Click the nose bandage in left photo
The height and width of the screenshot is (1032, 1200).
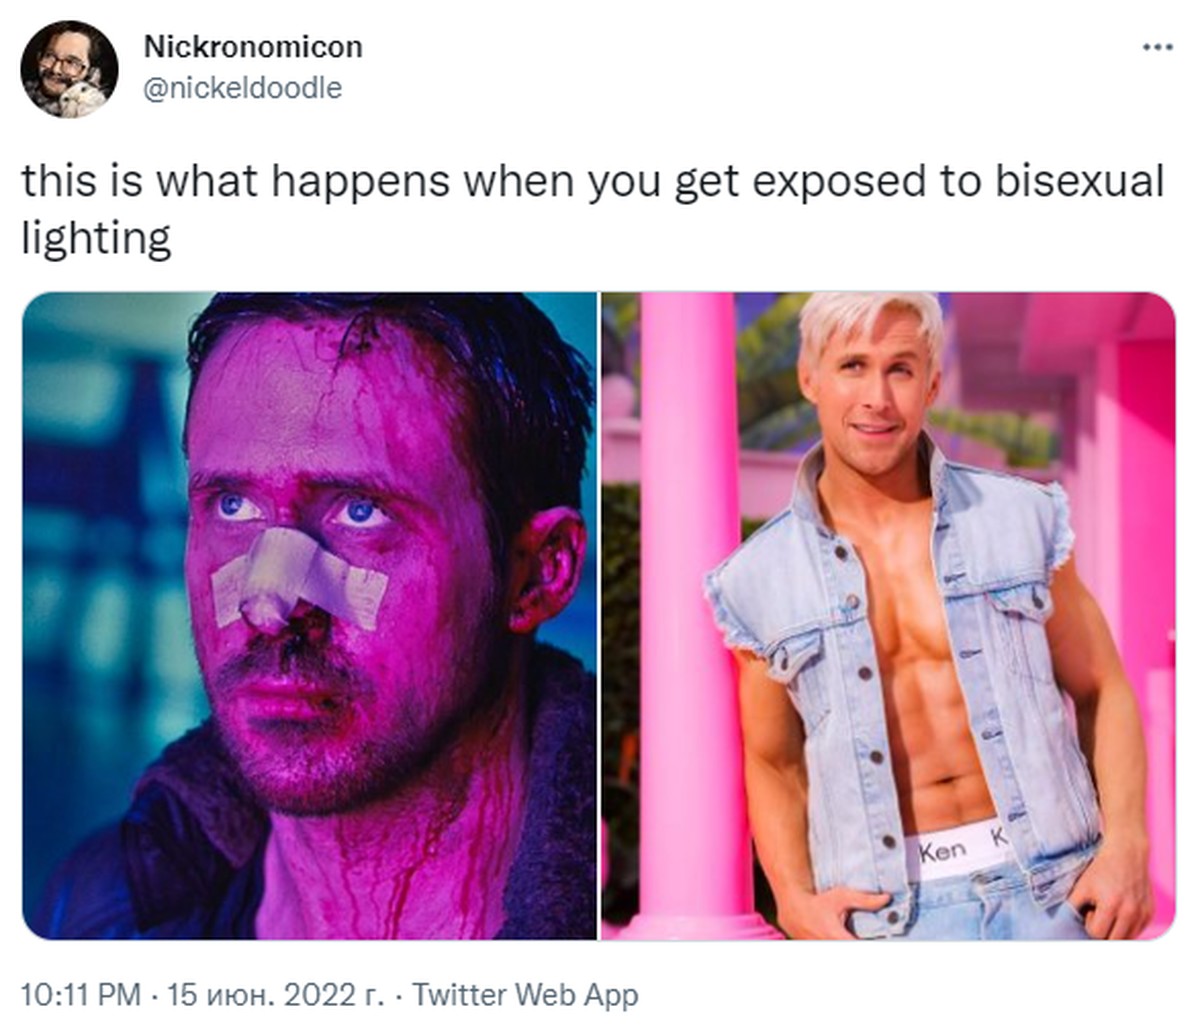point(298,580)
